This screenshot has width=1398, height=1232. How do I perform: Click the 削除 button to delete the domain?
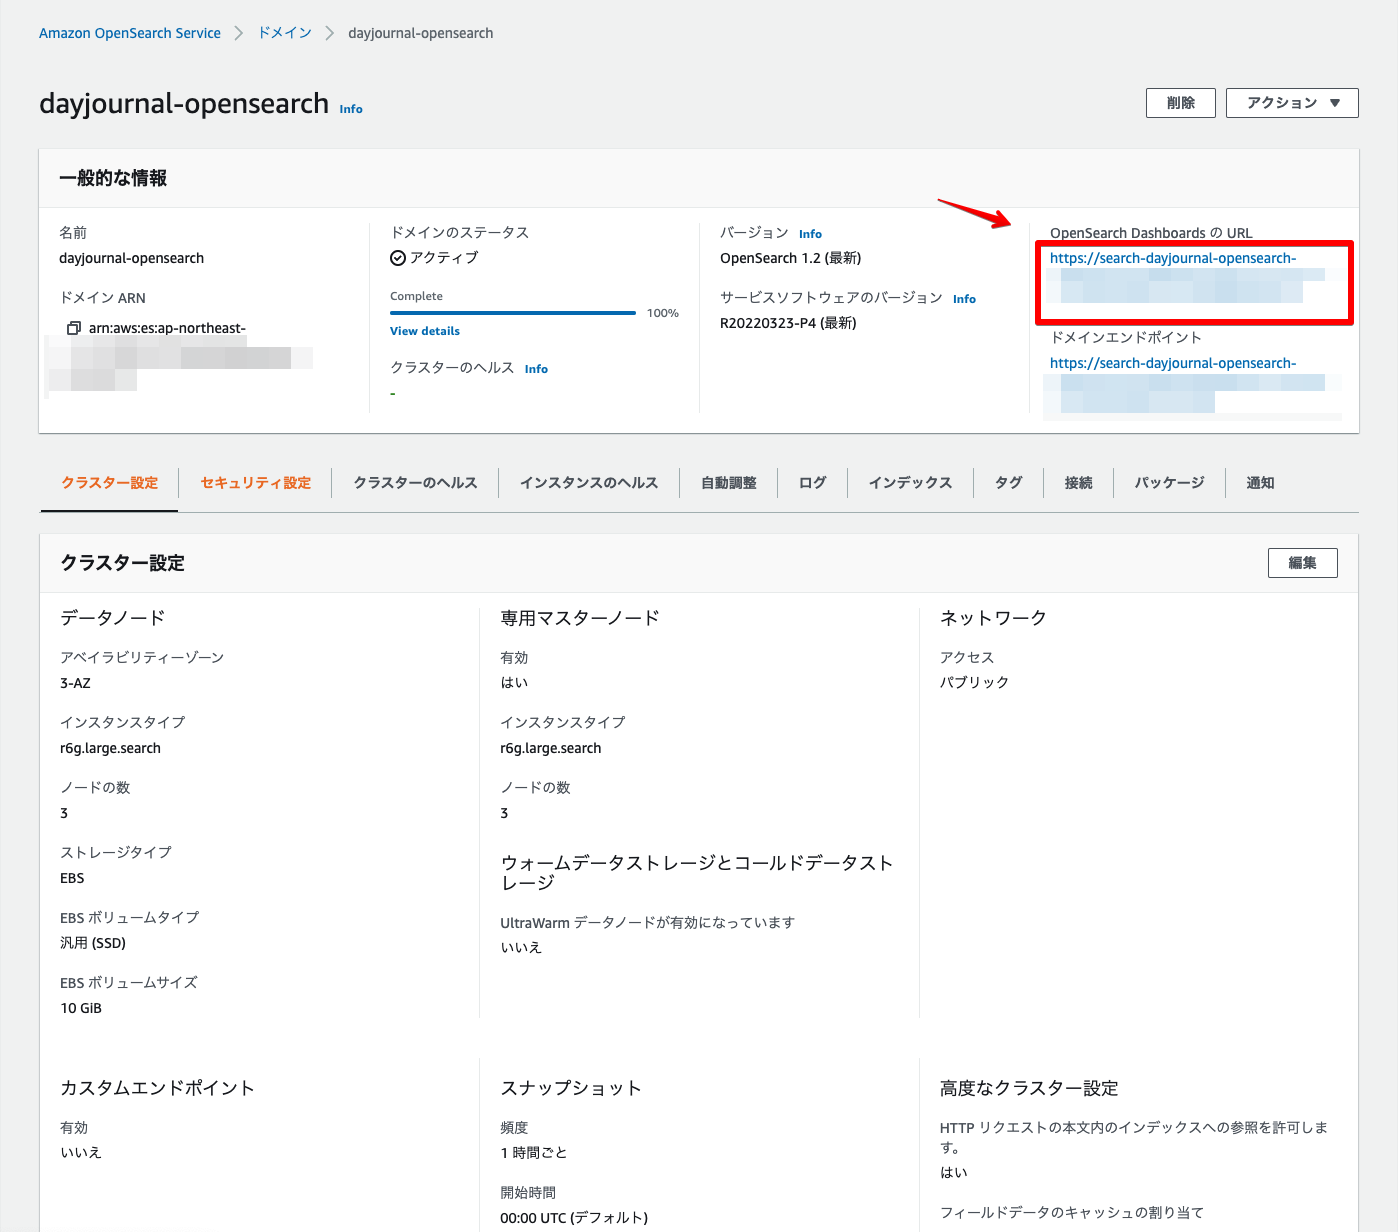click(x=1180, y=102)
